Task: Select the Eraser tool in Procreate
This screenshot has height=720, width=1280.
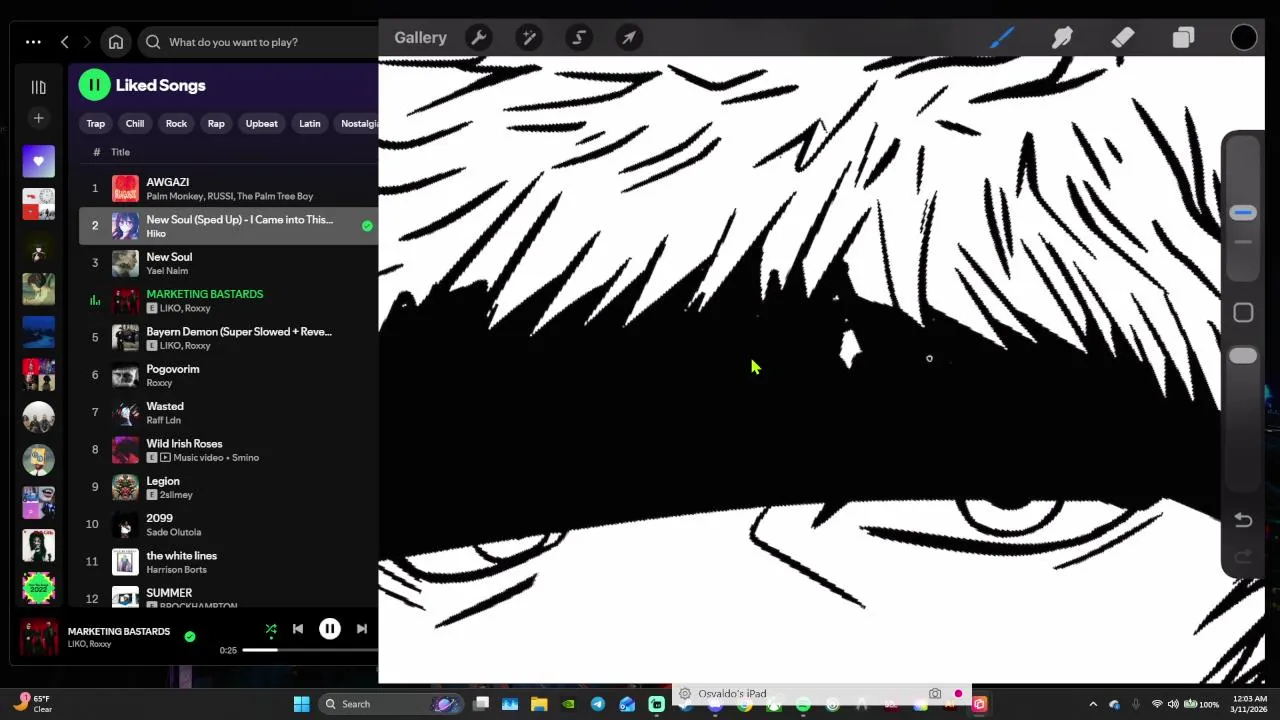Action: point(1123,38)
